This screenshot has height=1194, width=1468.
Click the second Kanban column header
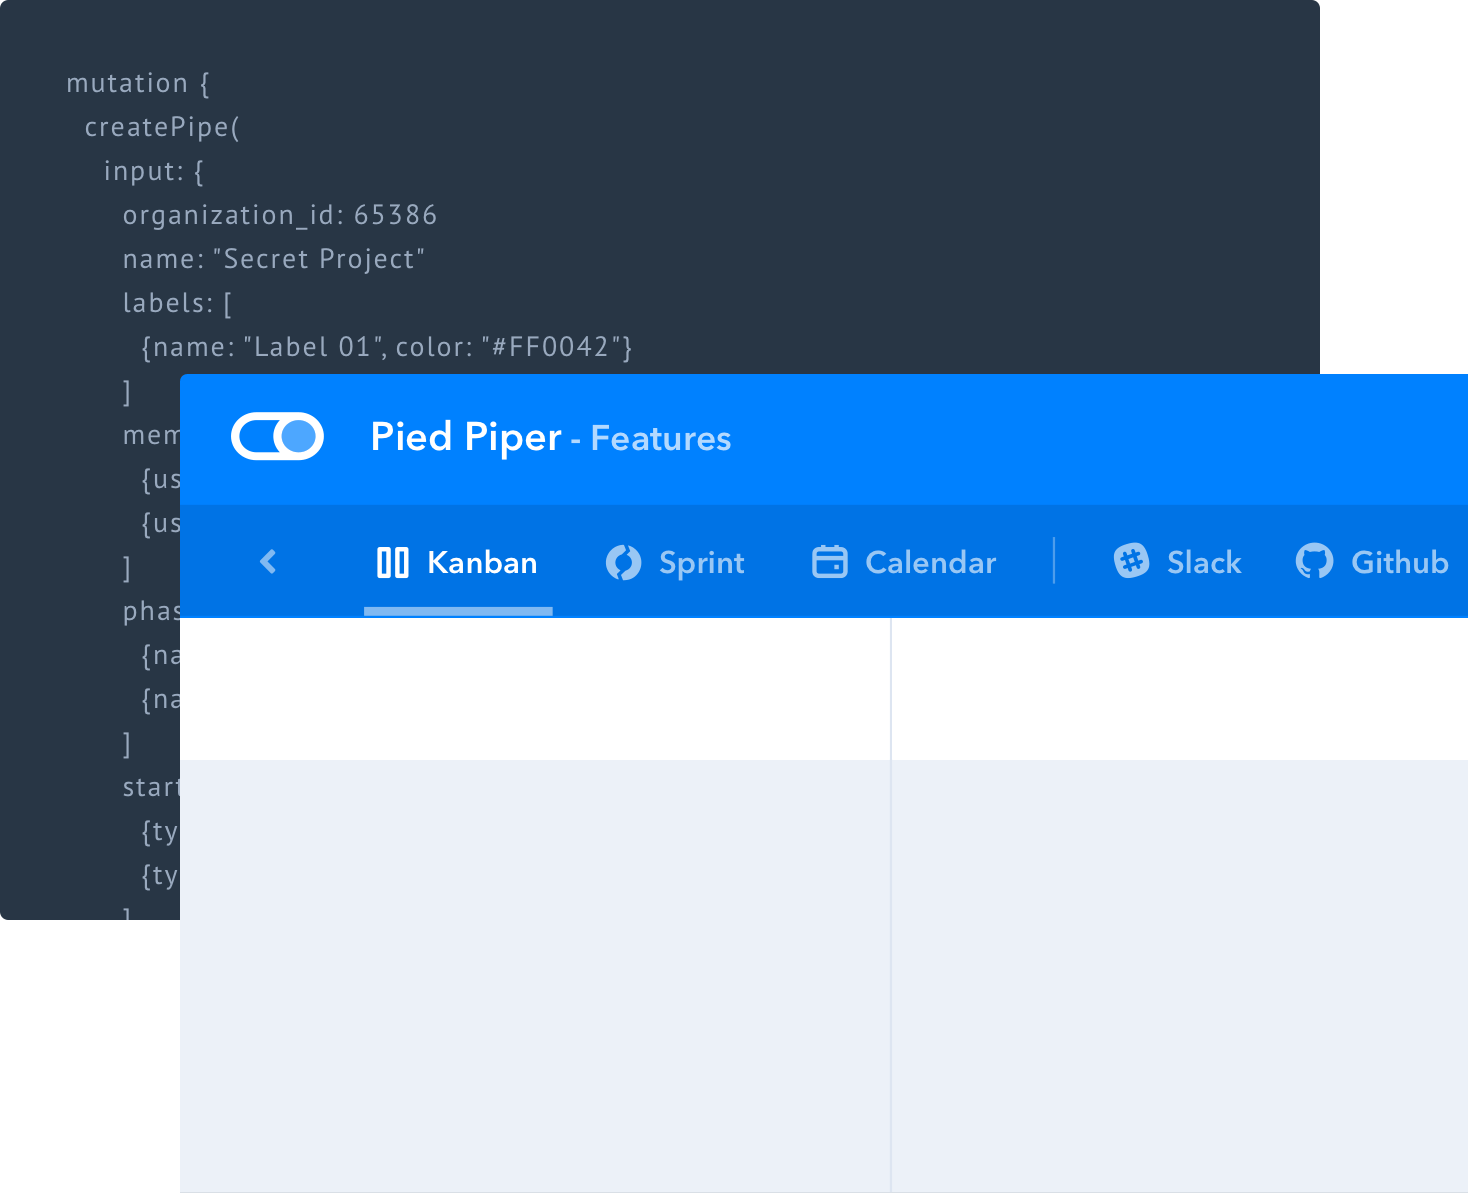1179,689
